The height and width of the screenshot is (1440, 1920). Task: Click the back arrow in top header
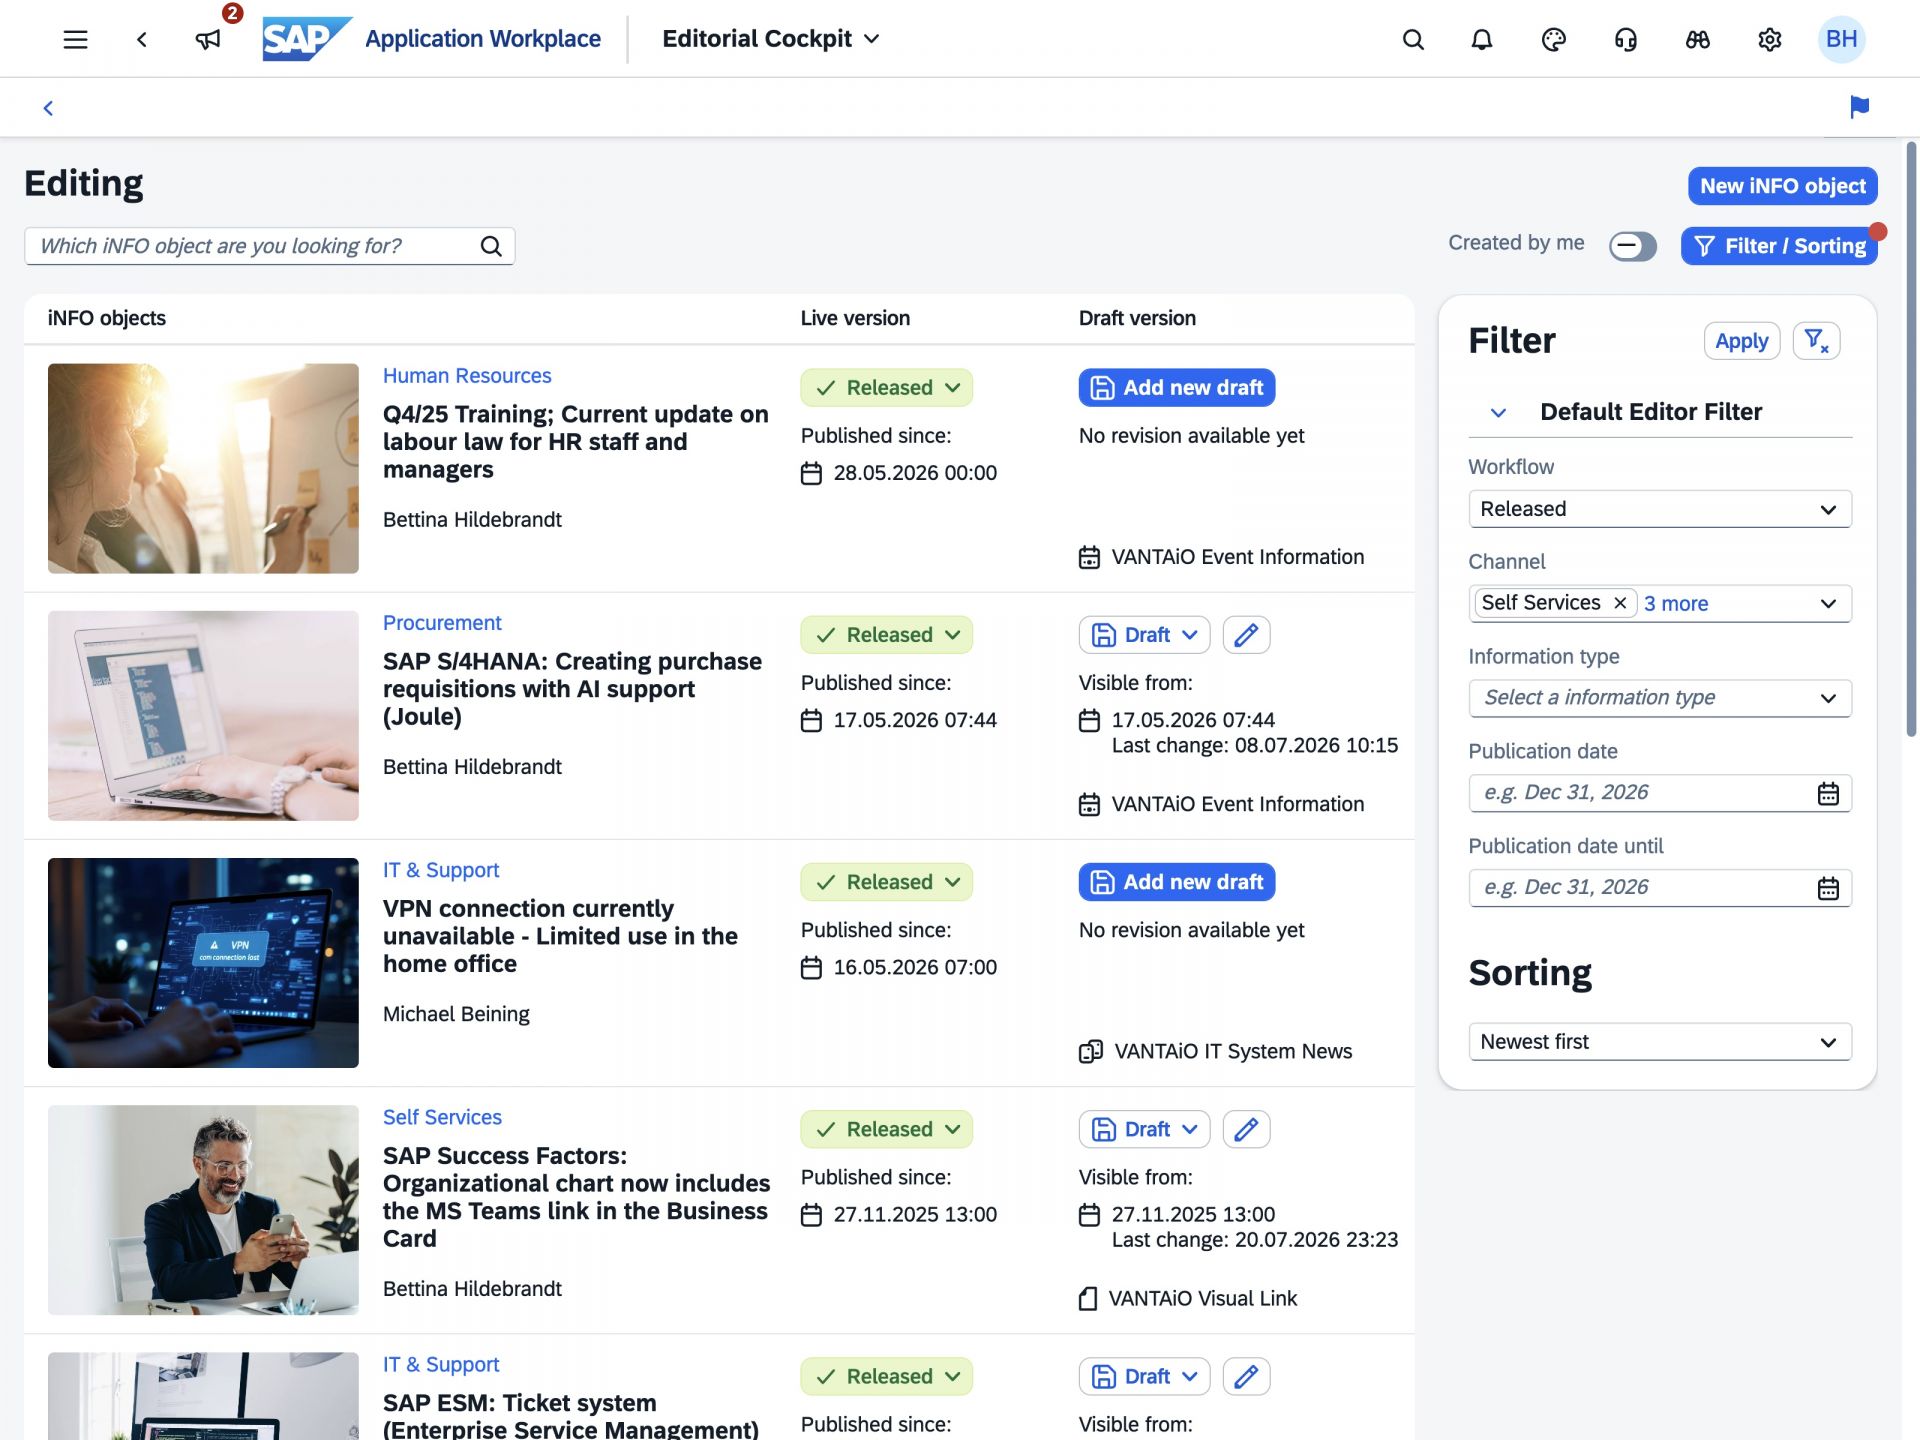pyautogui.click(x=142, y=39)
